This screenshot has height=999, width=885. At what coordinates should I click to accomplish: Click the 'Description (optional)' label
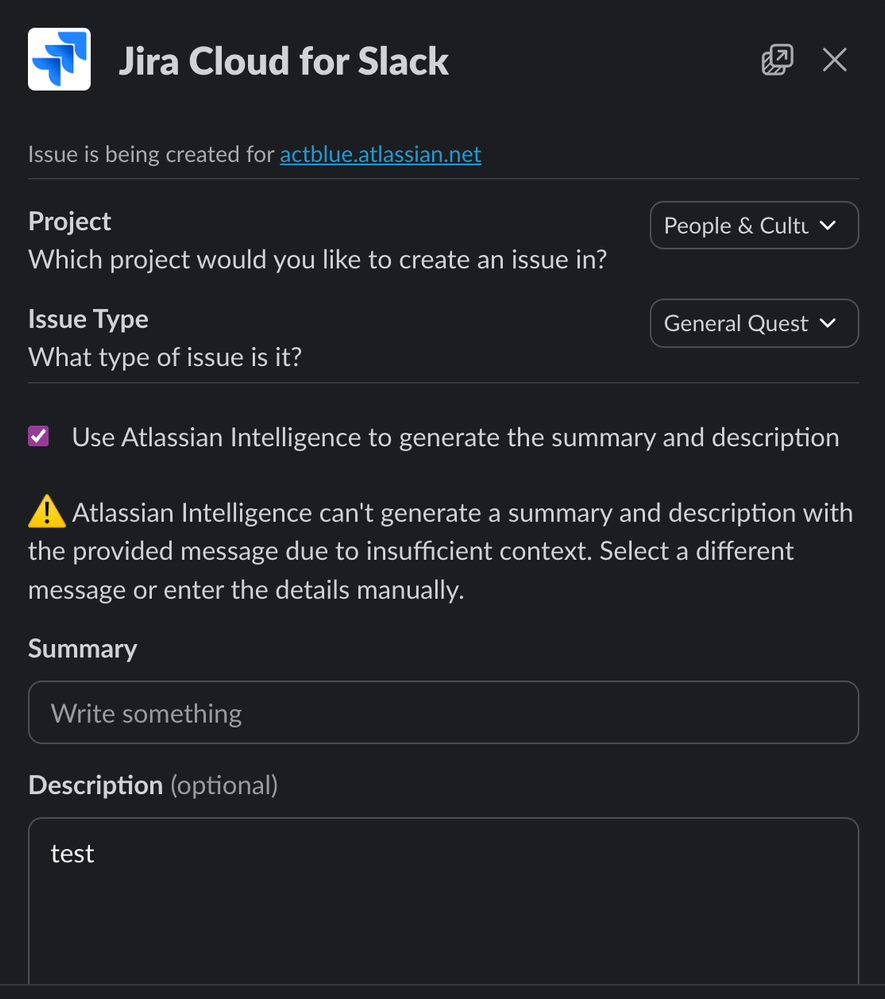click(x=153, y=786)
